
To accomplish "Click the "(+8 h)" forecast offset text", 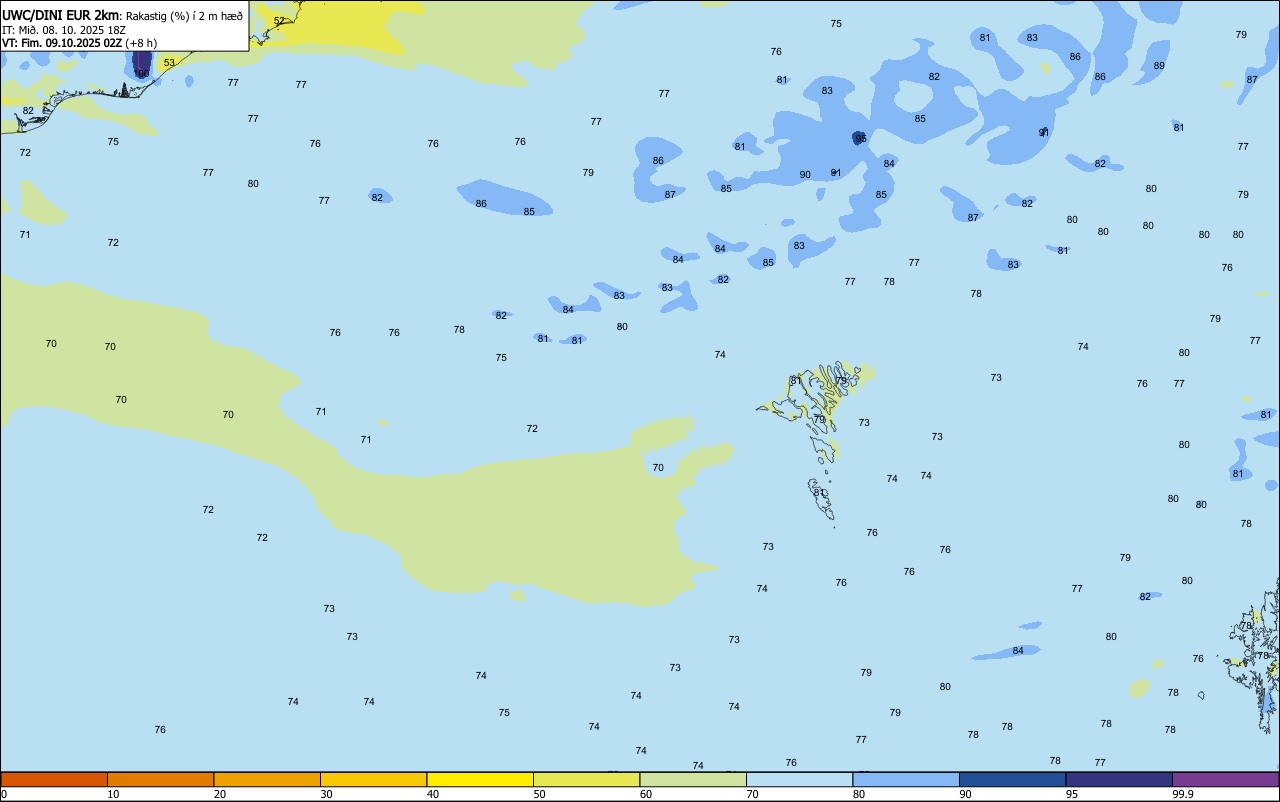I will coord(141,43).
